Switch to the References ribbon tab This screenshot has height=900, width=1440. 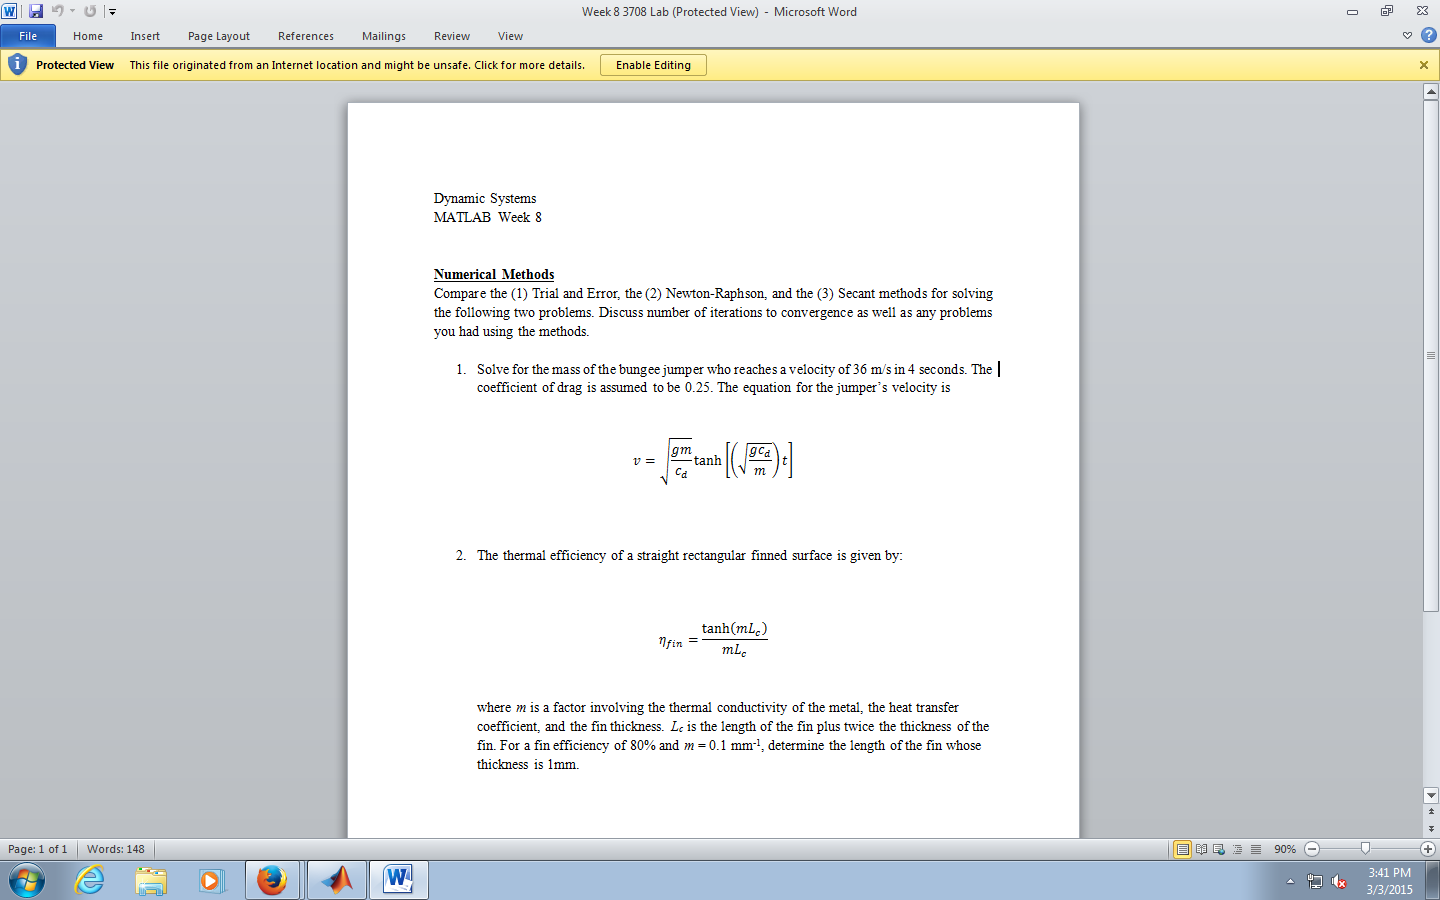(305, 35)
